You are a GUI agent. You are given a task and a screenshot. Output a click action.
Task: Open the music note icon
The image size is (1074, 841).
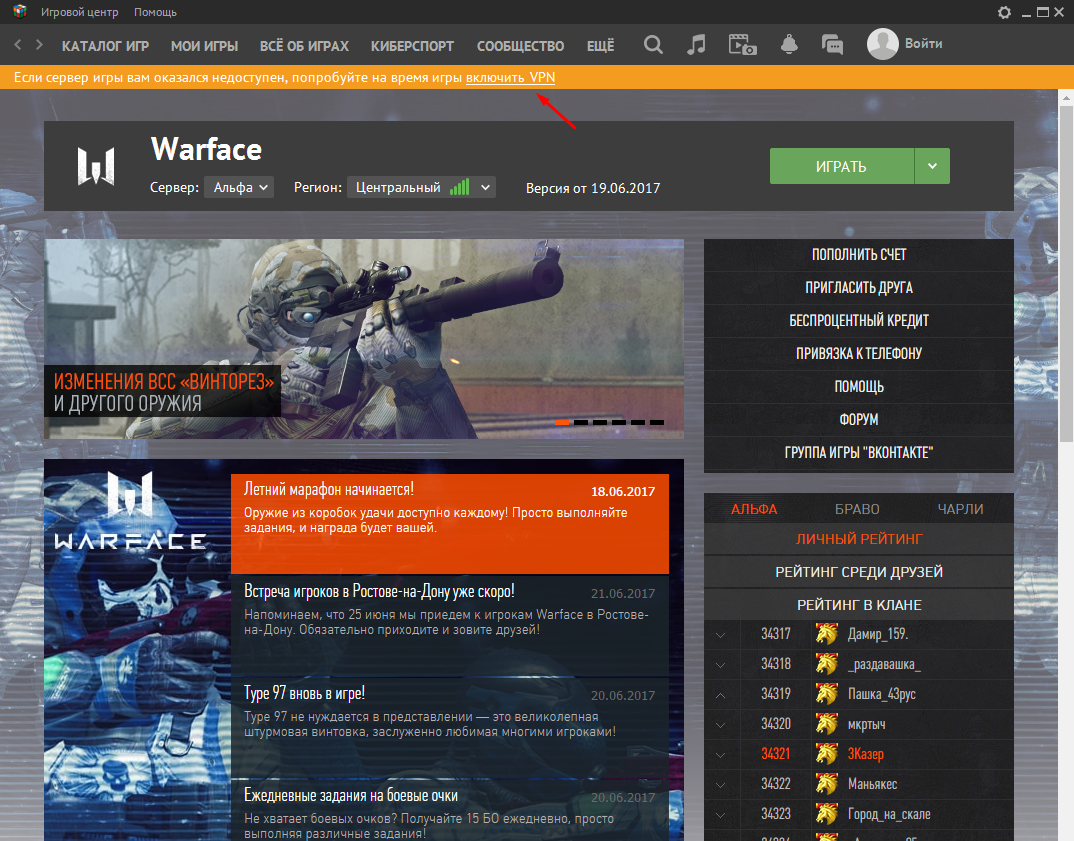pos(697,45)
